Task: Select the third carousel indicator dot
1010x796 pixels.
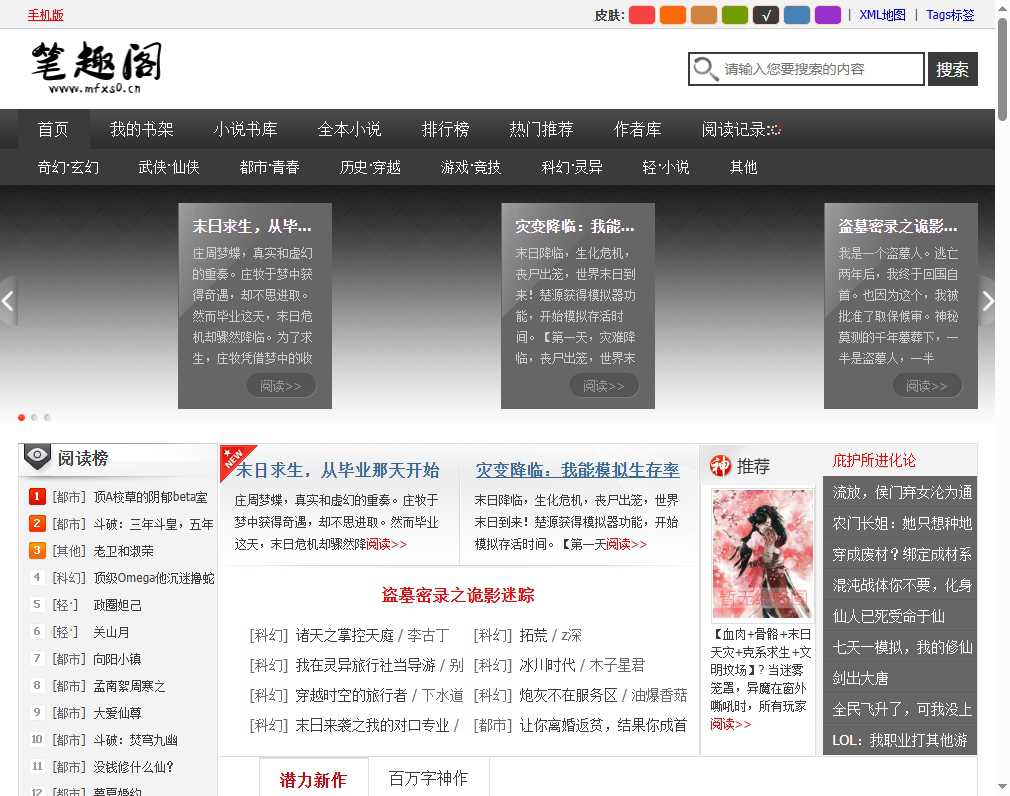Action: tap(45, 417)
